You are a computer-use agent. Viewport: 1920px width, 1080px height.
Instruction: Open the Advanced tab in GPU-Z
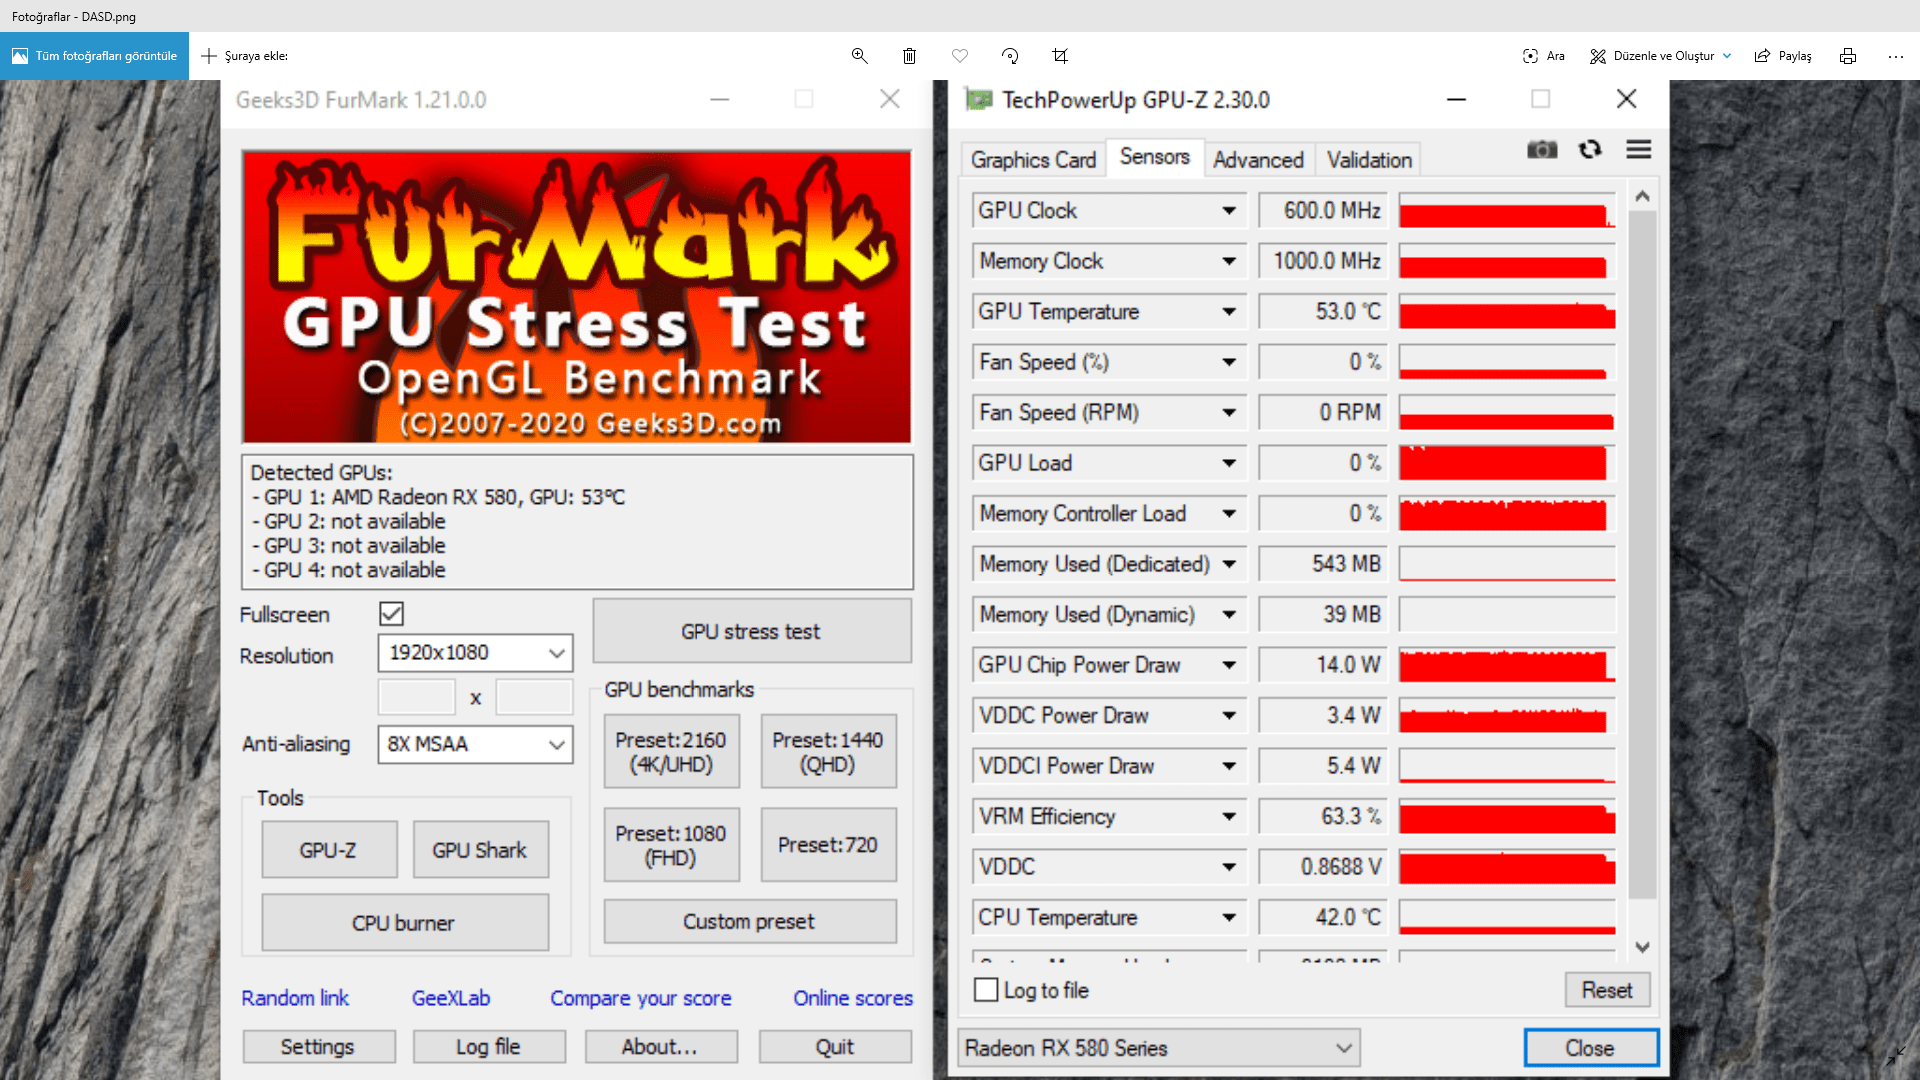click(1258, 160)
